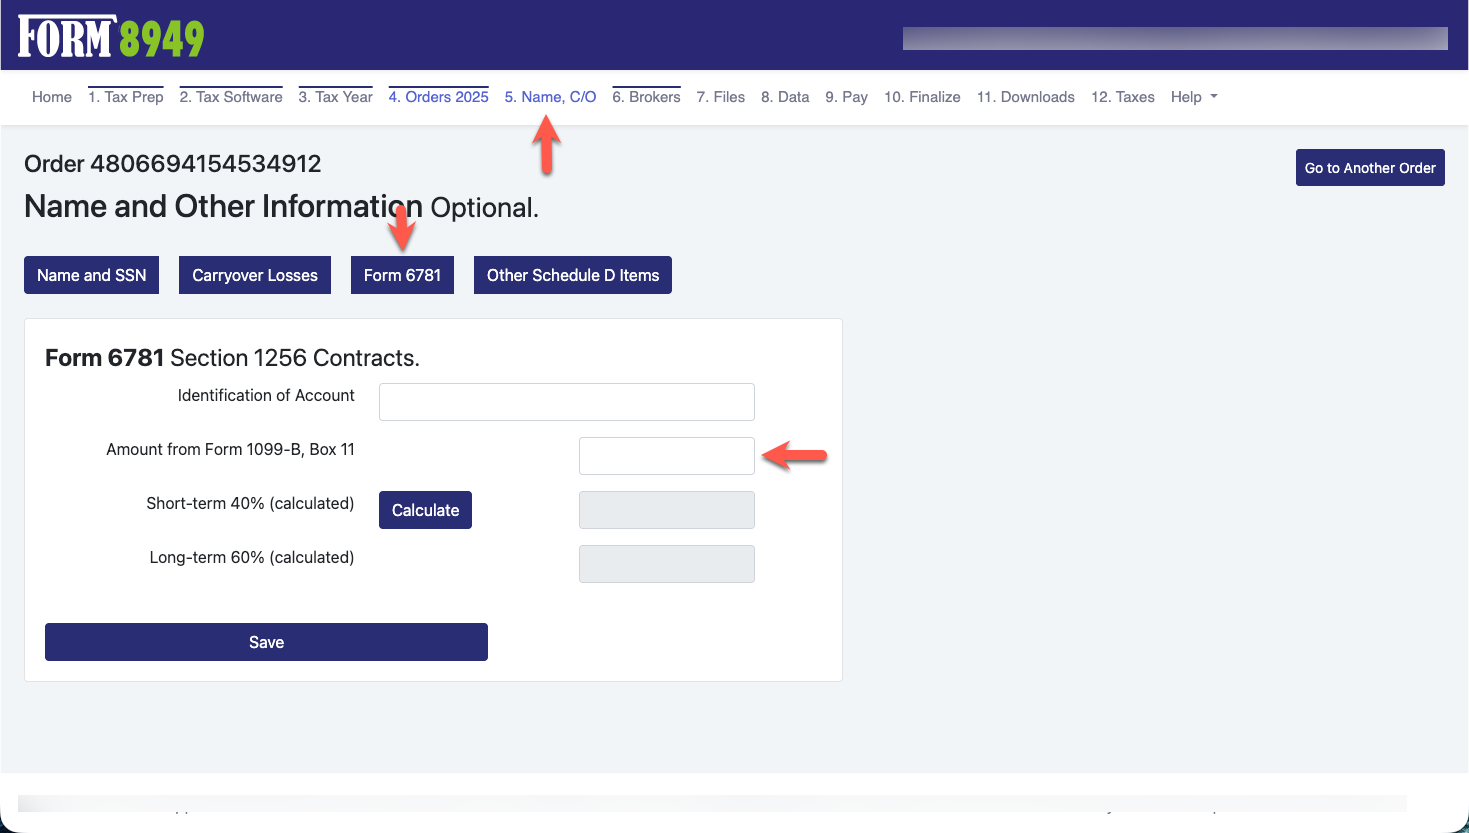This screenshot has height=833, width=1469.
Task: Select the 3. Tax Year step
Action: [x=335, y=97]
